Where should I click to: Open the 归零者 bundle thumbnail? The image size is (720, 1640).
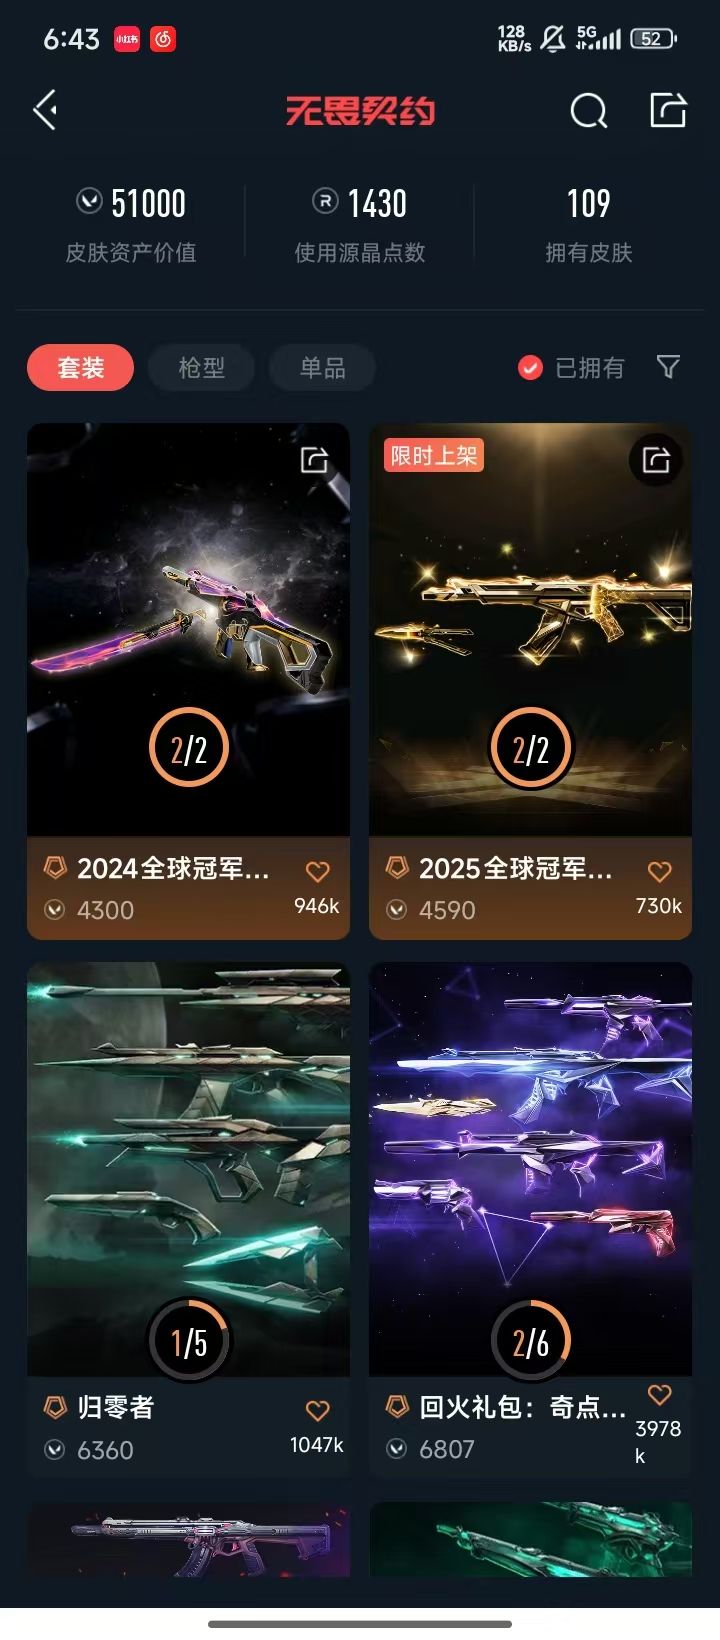pyautogui.click(x=189, y=1169)
